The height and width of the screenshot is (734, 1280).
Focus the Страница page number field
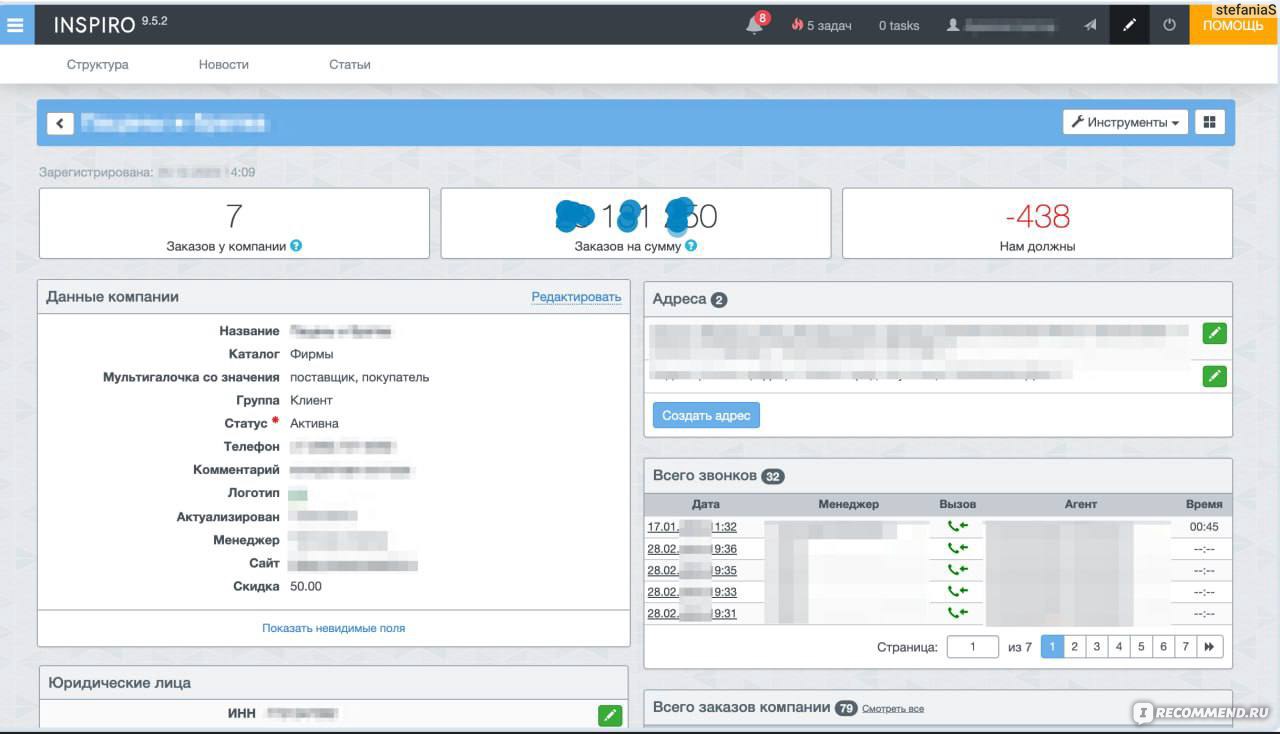(x=973, y=647)
